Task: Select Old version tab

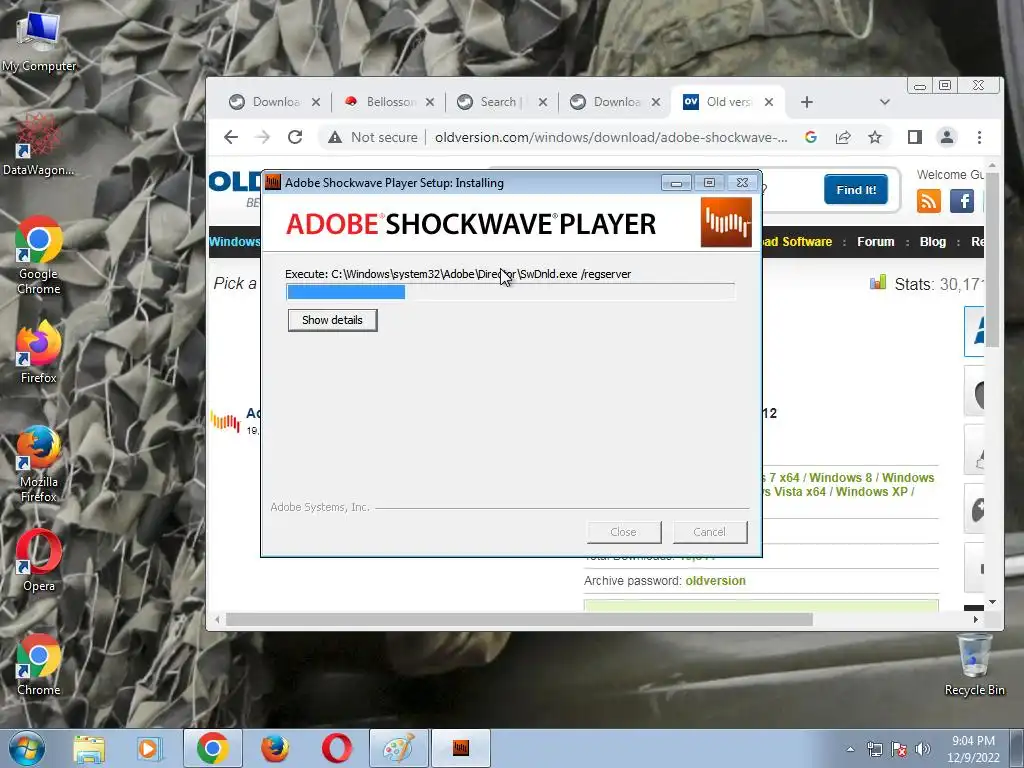Action: pos(718,102)
